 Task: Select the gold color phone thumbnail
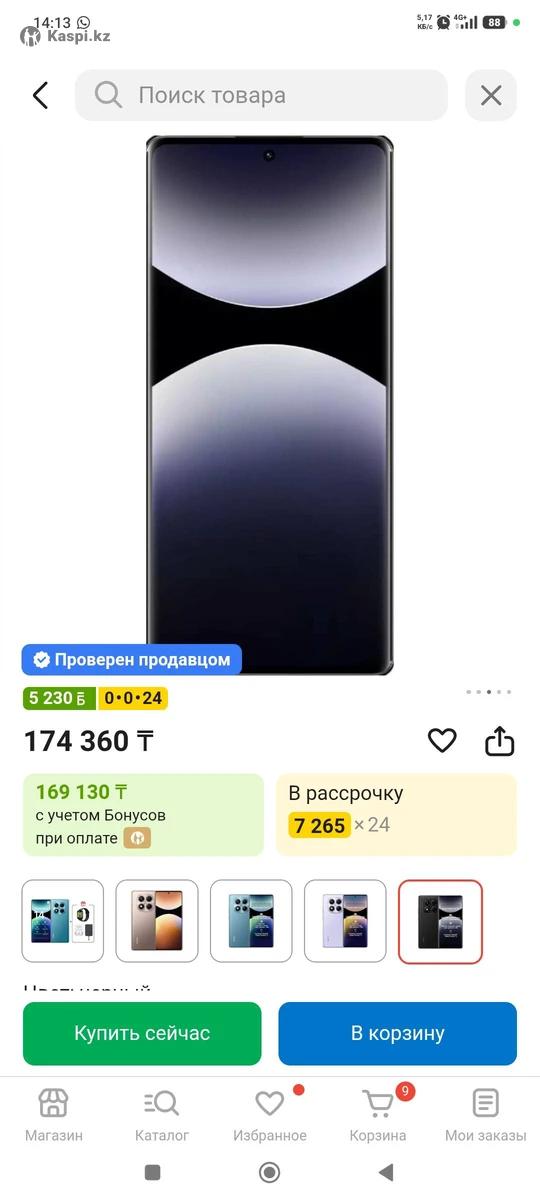click(157, 922)
